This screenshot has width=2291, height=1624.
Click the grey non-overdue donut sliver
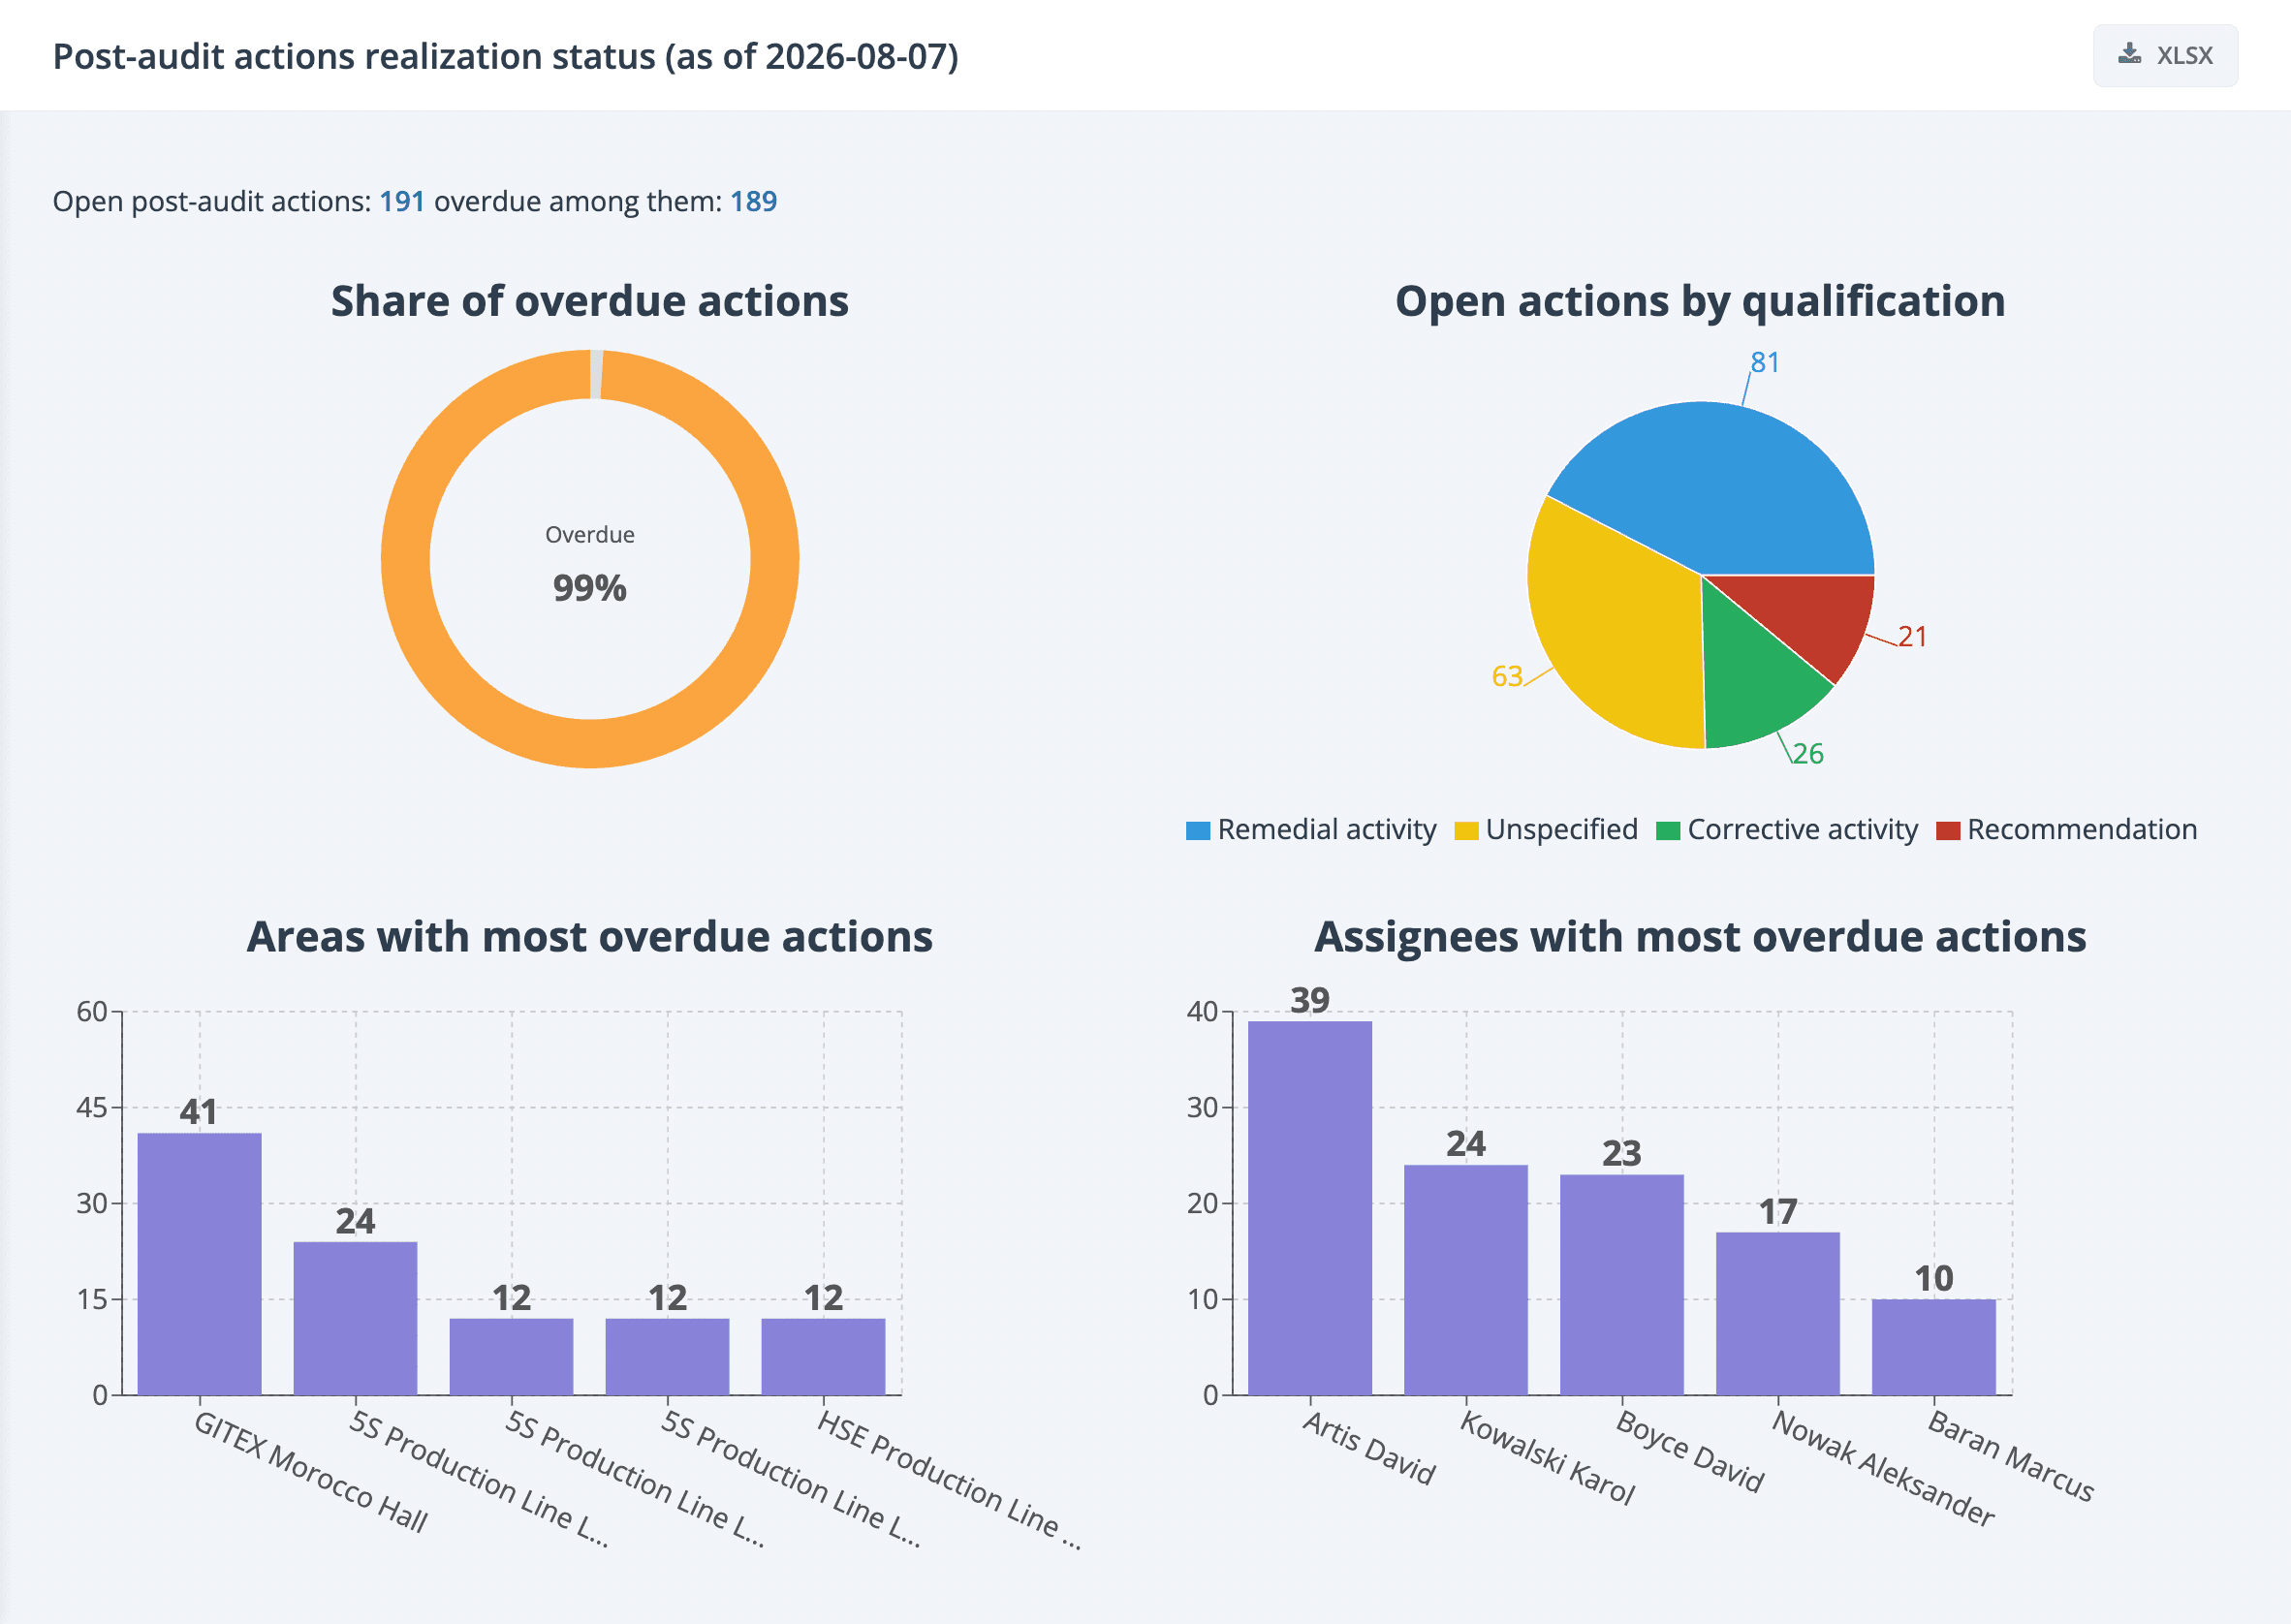[x=596, y=374]
